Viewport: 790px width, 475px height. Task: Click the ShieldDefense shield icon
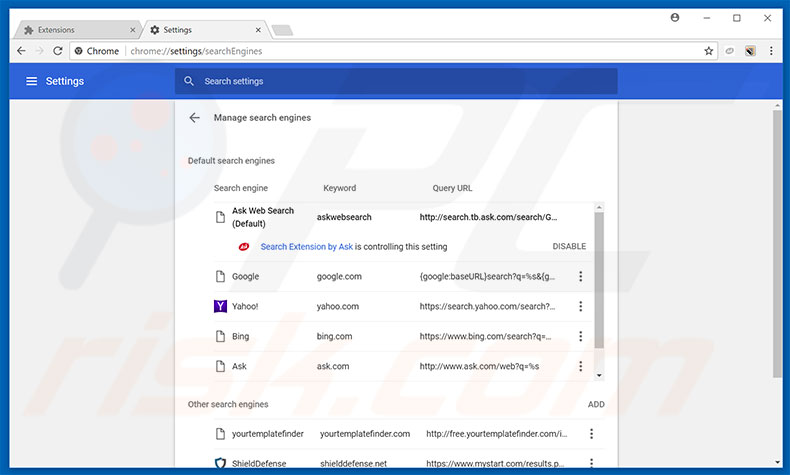tap(220, 463)
